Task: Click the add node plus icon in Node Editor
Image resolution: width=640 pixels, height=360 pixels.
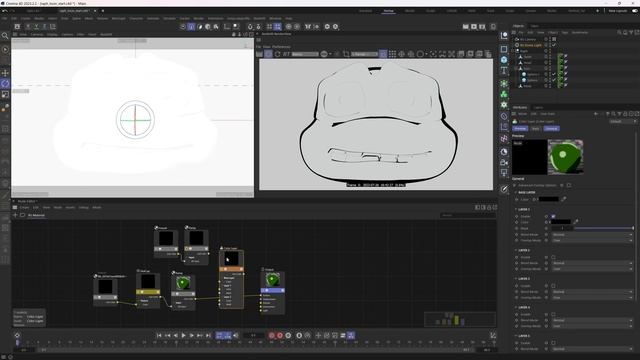Action: pyautogui.click(x=16, y=215)
